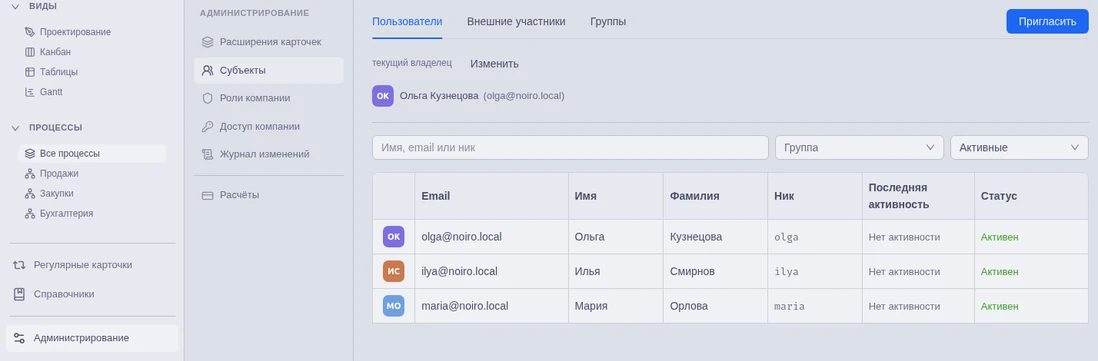Open Расчёты admin section
Image resolution: width=1098 pixels, height=361 pixels.
(269, 195)
